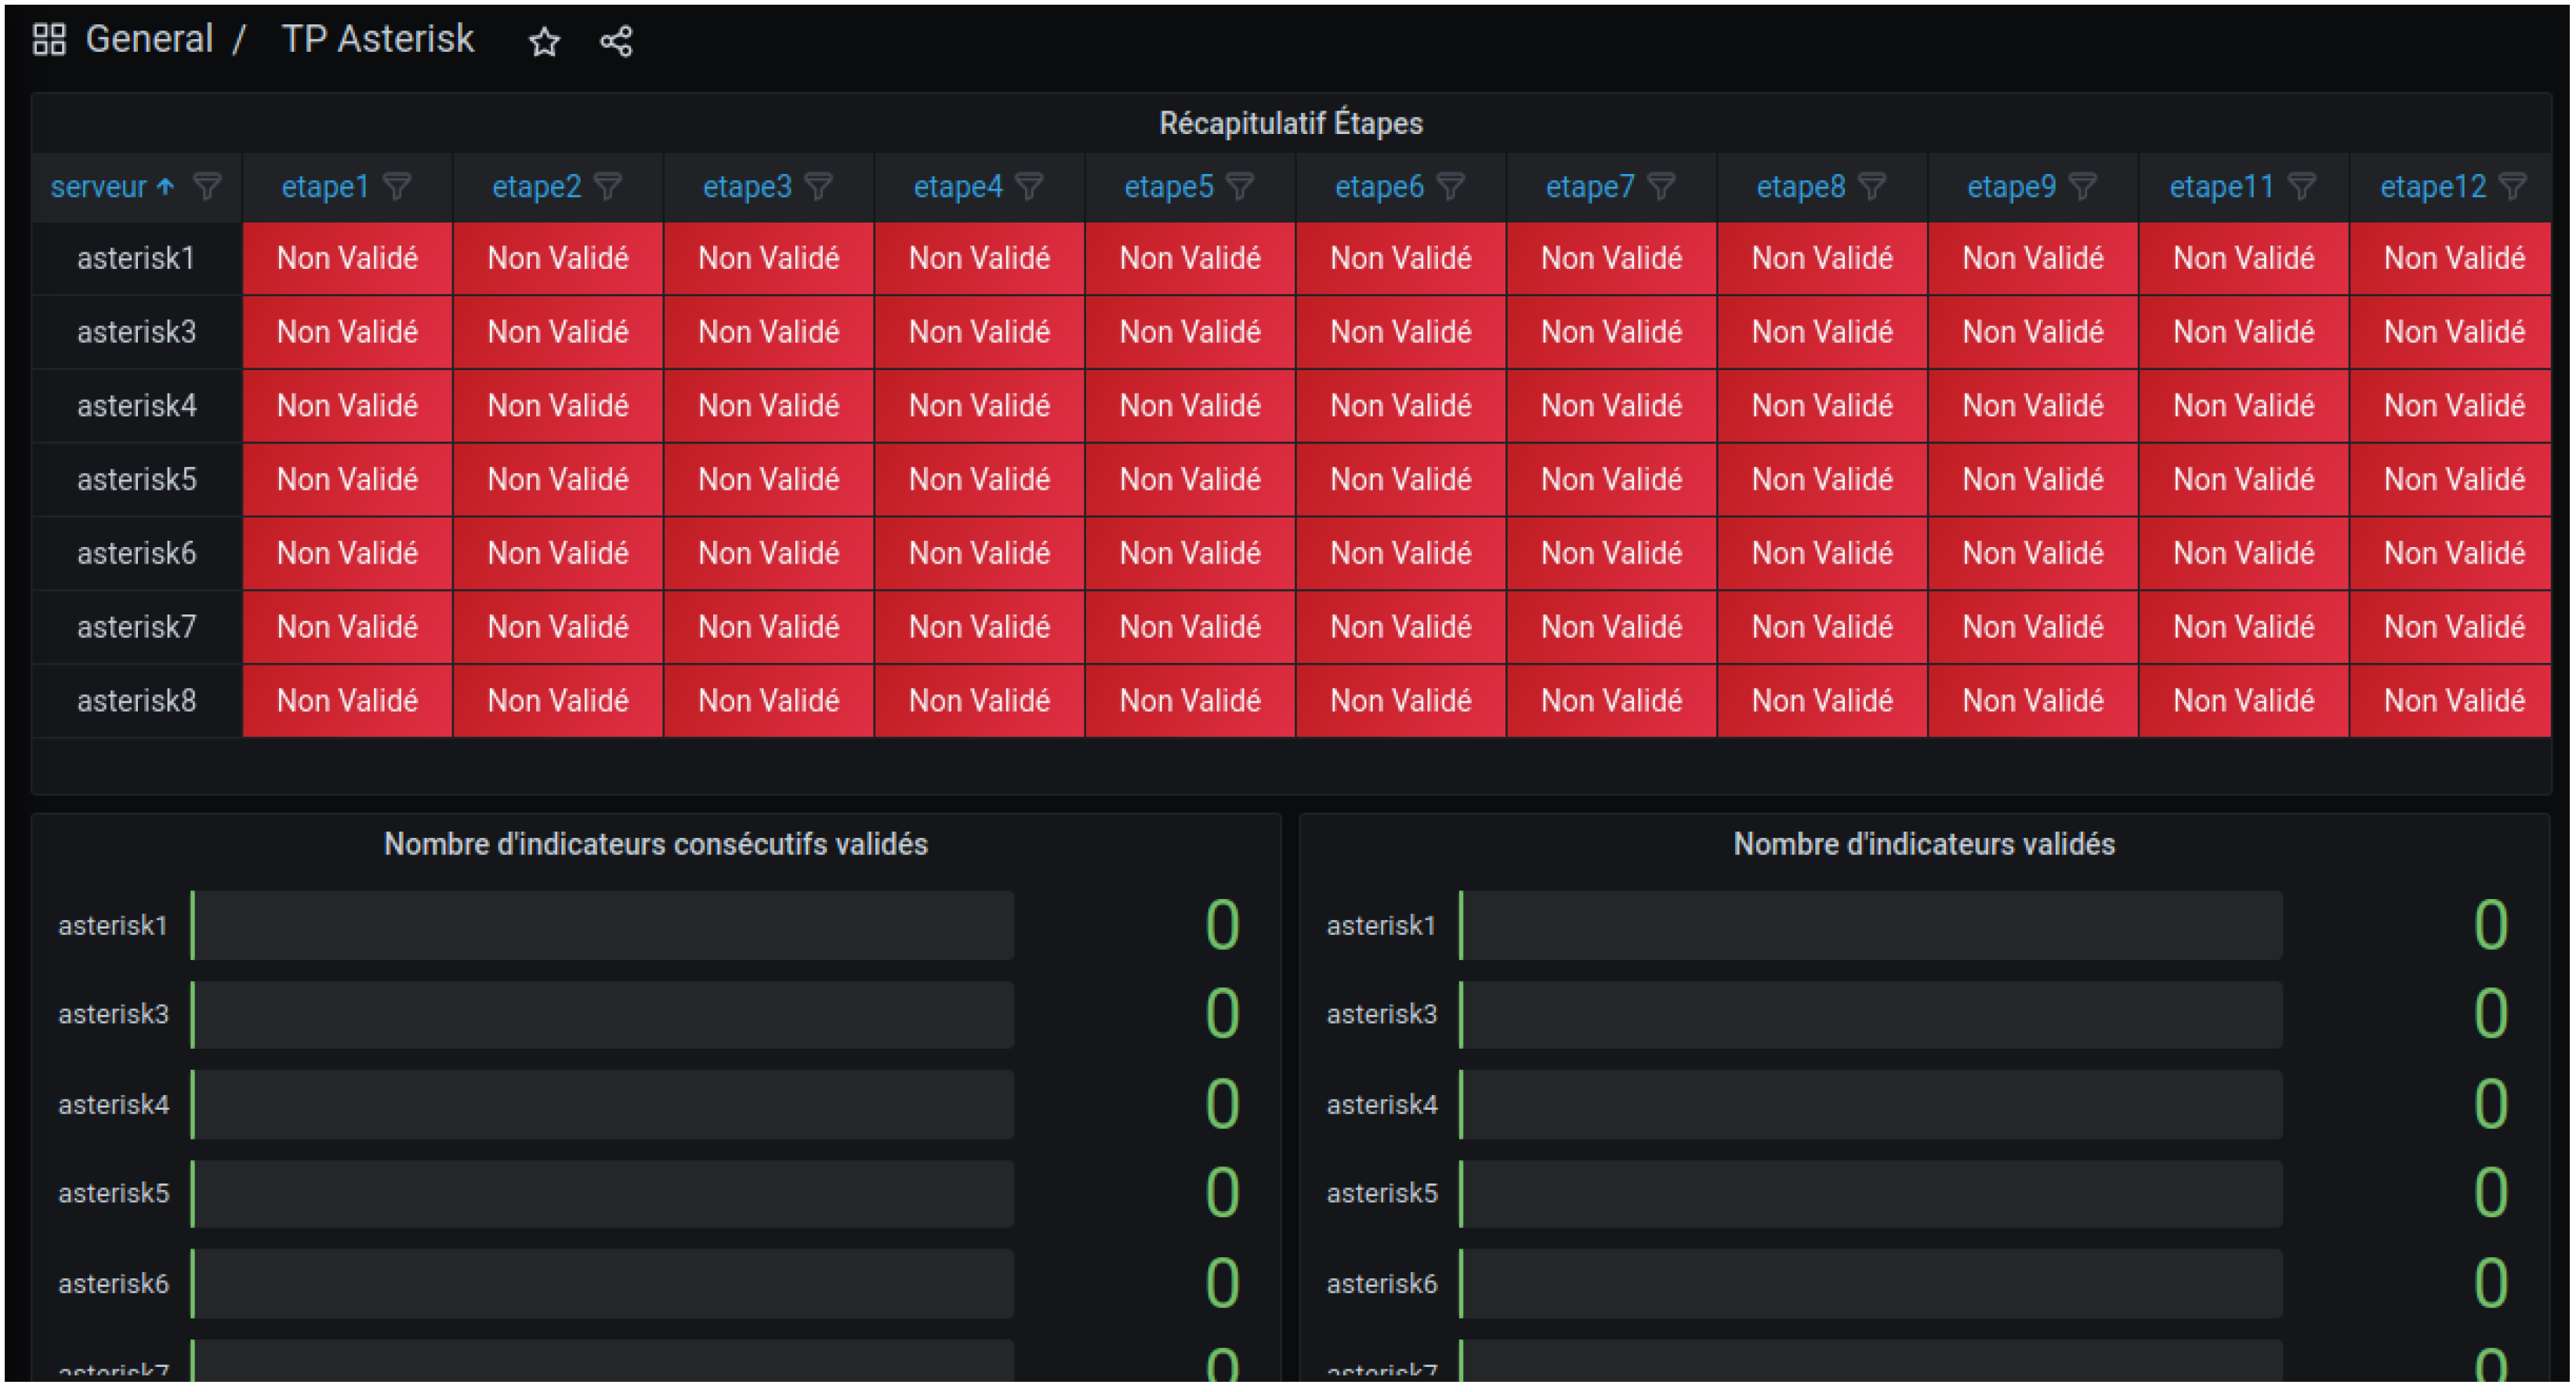The image size is (2576, 1392).
Task: Click asterisk1 bar in consécutifs validés gauge
Action: (x=602, y=925)
